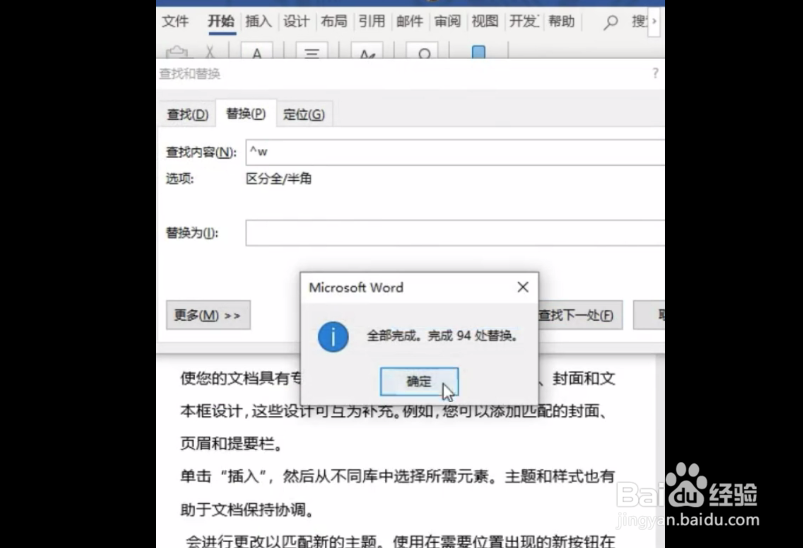The width and height of the screenshot is (803, 548).
Task: Click the document line starting 单击 “插入”
Action: click(x=397, y=476)
